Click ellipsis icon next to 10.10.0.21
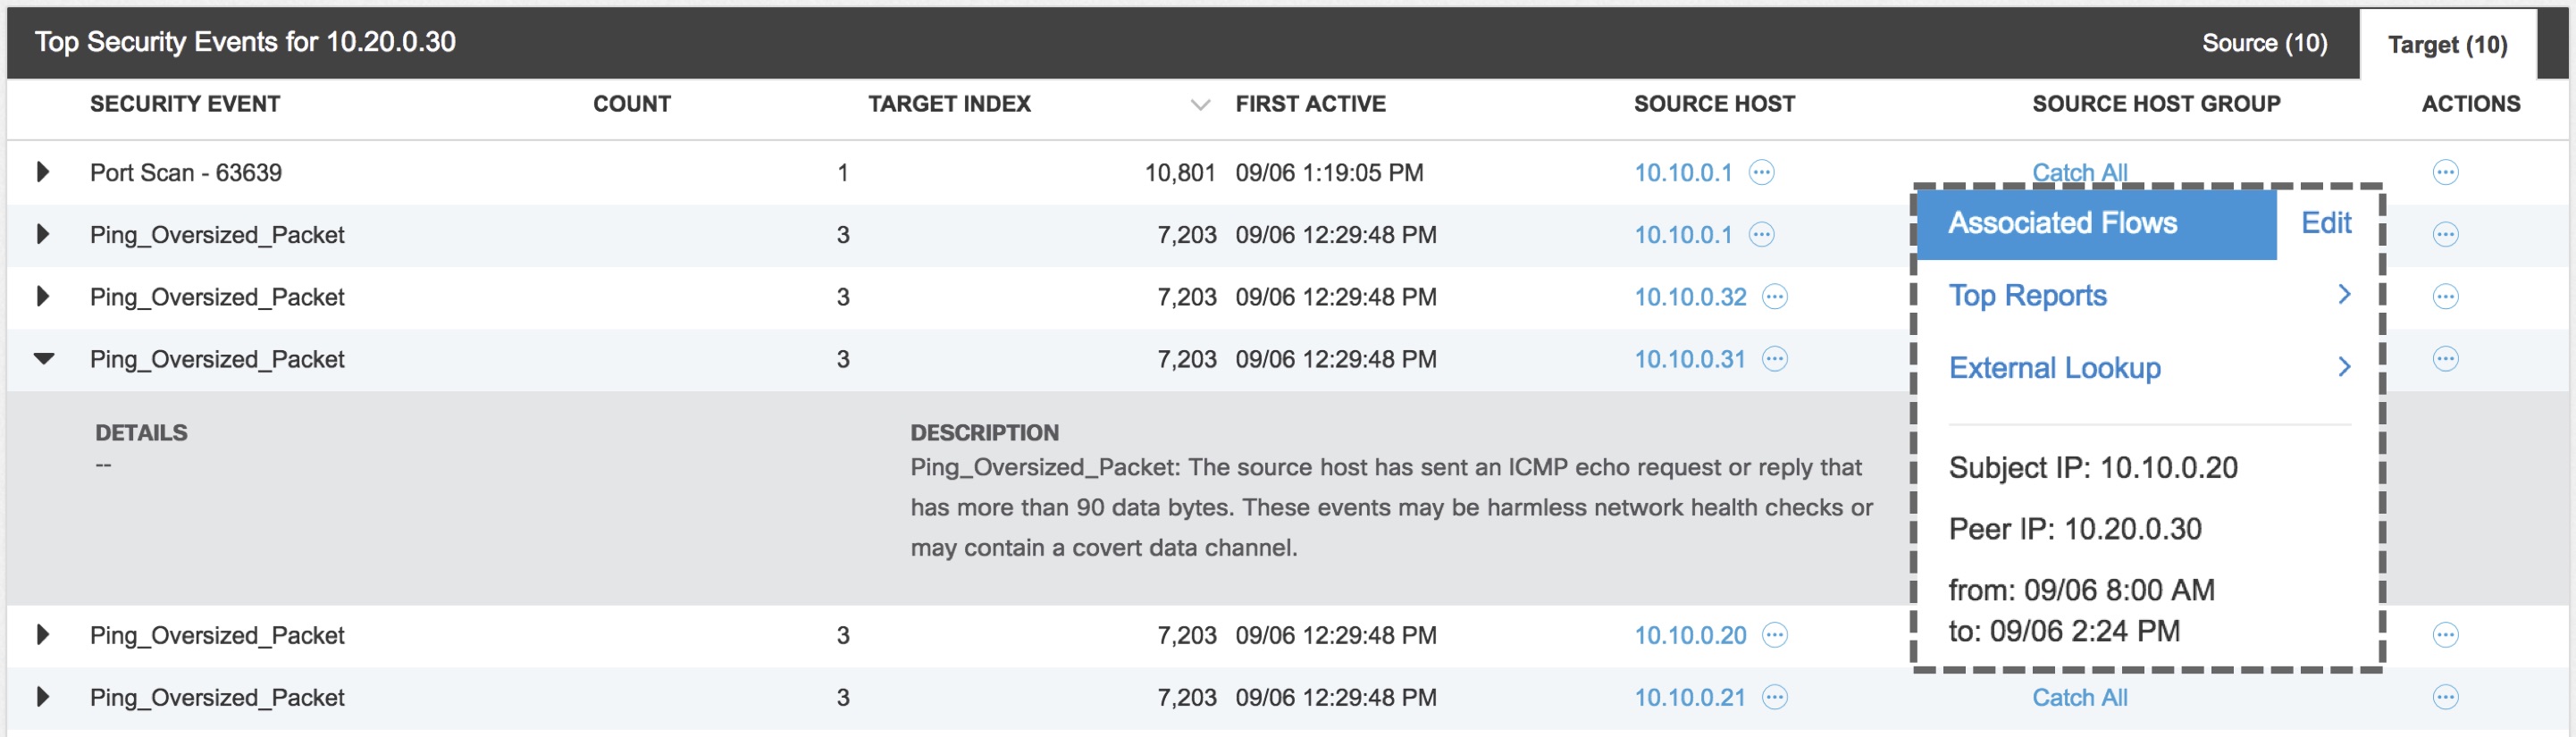The width and height of the screenshot is (2576, 737). pyautogui.click(x=1774, y=697)
